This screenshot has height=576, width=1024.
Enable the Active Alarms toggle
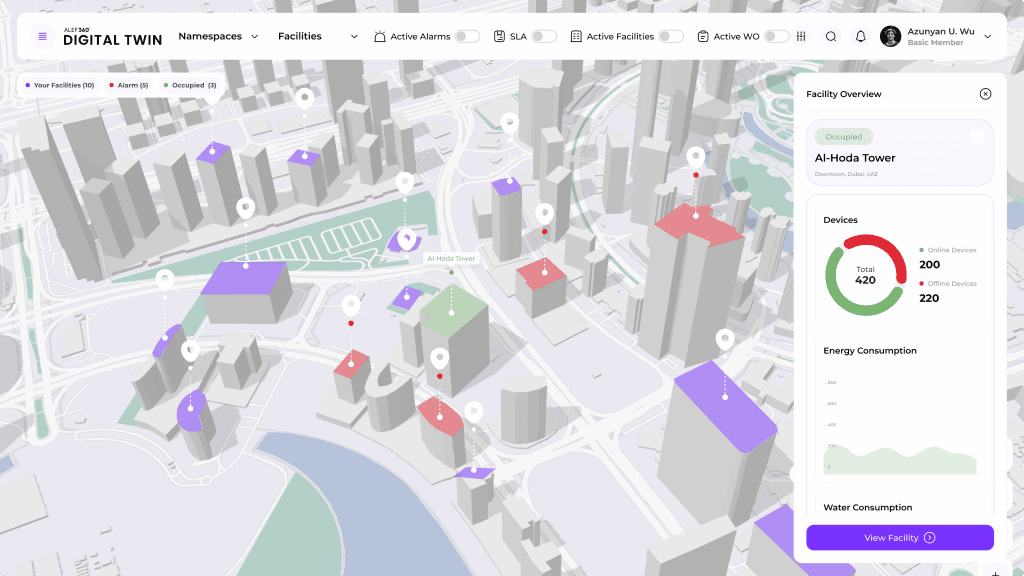(467, 37)
